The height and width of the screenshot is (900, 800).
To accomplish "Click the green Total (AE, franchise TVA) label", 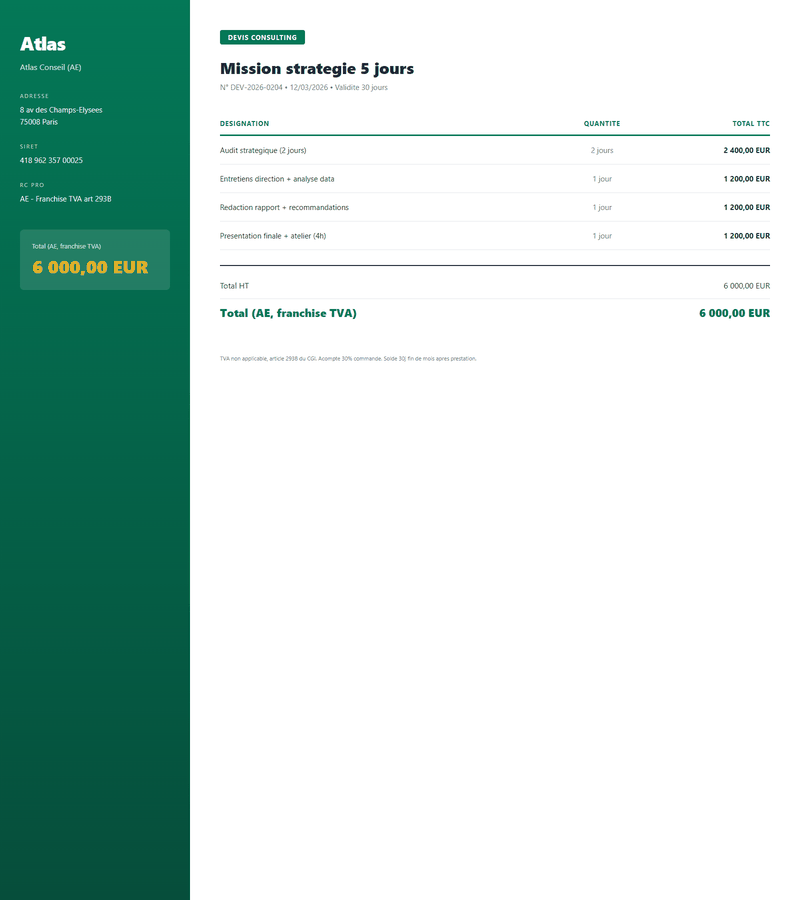I will pos(288,313).
